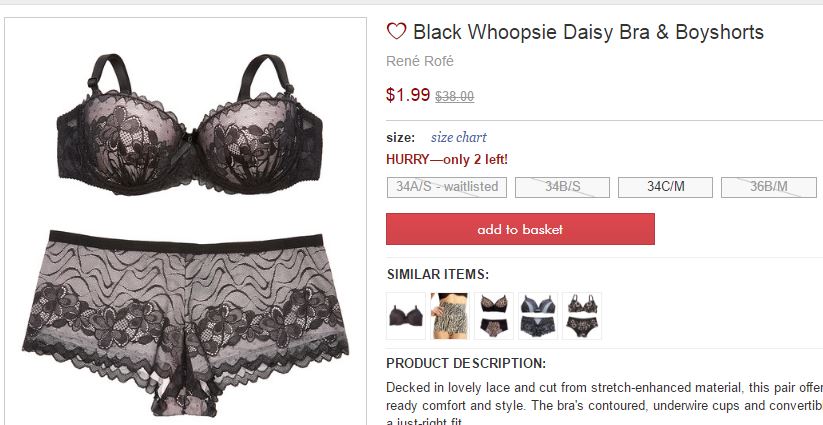Open the René Rofé brand link
Screen dimensions: 823x425
(x=420, y=61)
